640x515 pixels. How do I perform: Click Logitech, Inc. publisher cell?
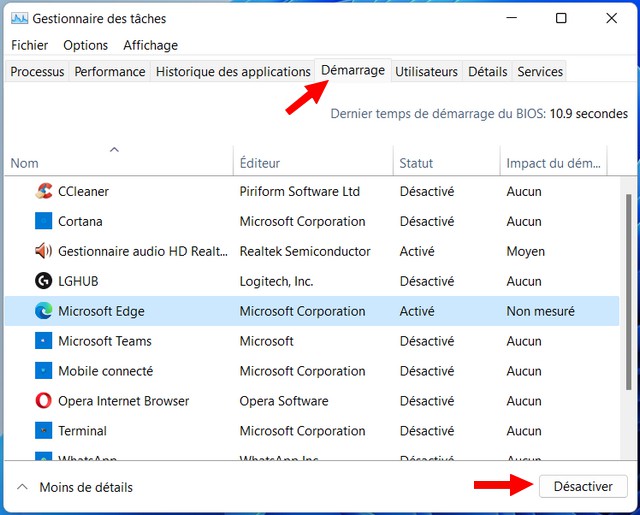click(x=276, y=281)
